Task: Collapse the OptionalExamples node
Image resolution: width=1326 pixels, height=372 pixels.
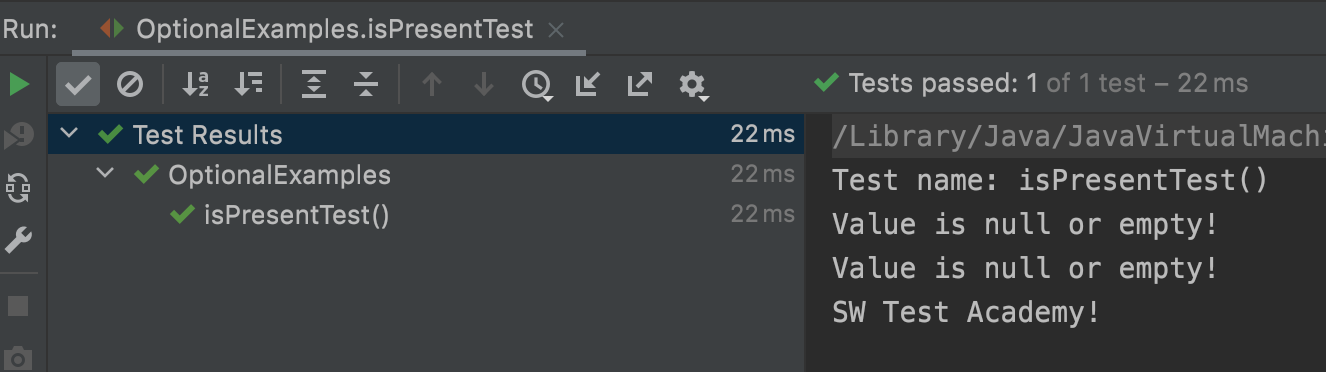Action: pos(105,174)
